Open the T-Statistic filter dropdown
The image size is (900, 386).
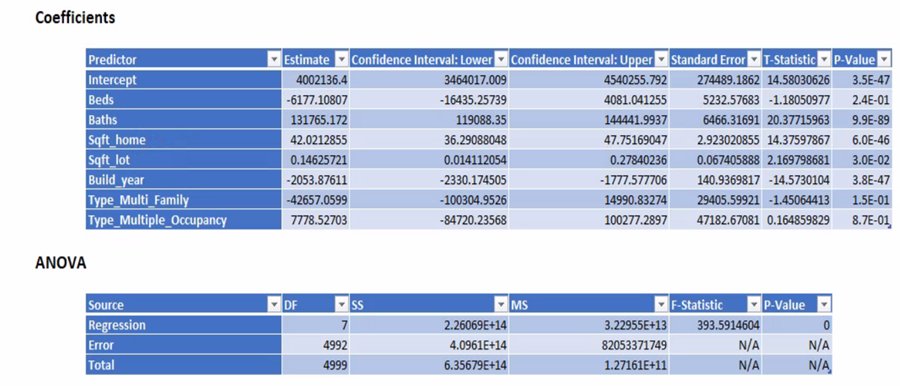tap(824, 60)
